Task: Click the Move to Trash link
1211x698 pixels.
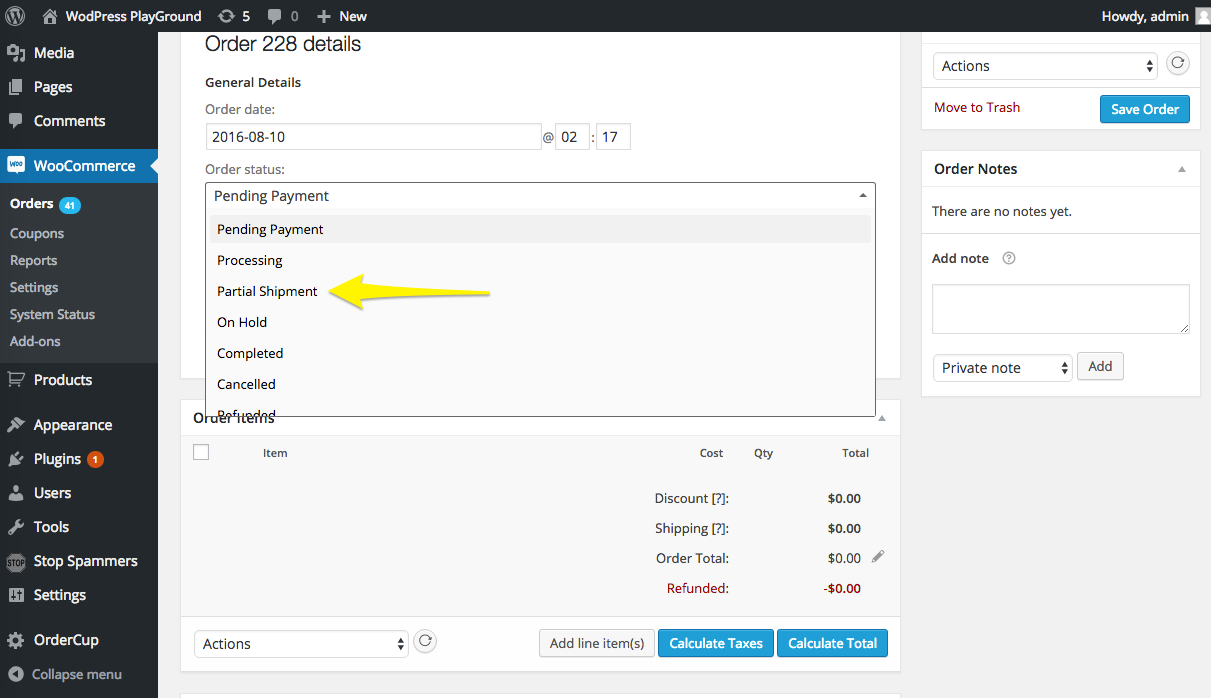Action: pyautogui.click(x=977, y=107)
